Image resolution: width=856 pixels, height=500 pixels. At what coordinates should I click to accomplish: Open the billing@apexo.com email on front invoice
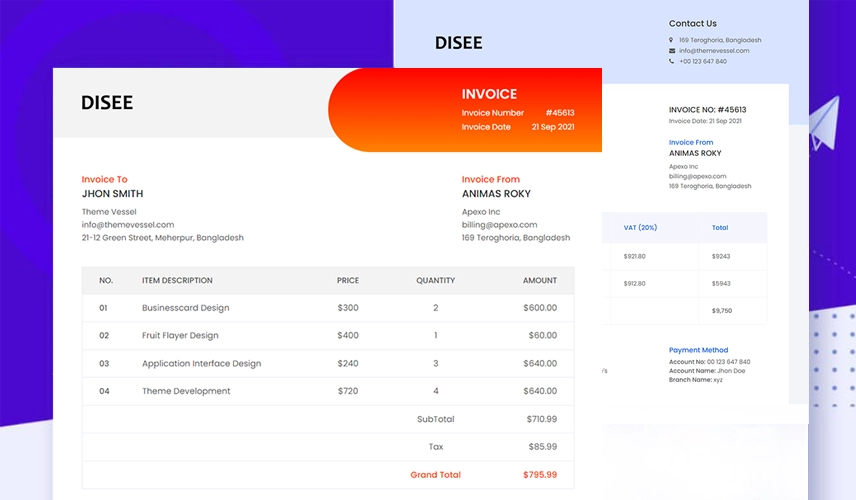pyautogui.click(x=499, y=225)
